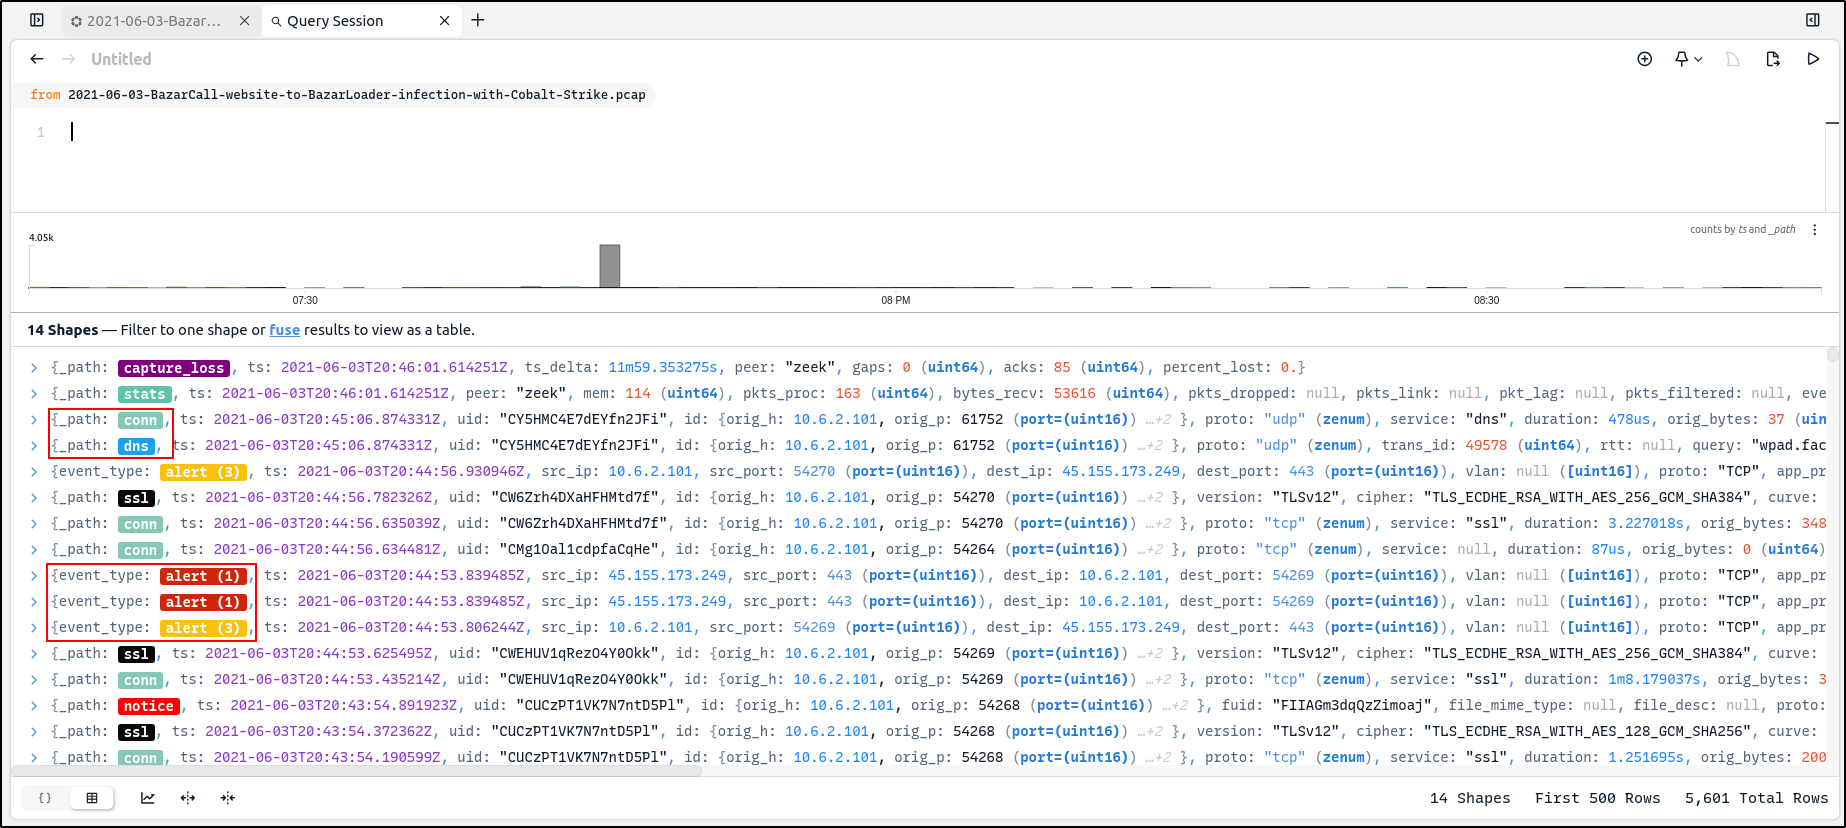
Task: Open a new tab with plus button
Action: 478,20
